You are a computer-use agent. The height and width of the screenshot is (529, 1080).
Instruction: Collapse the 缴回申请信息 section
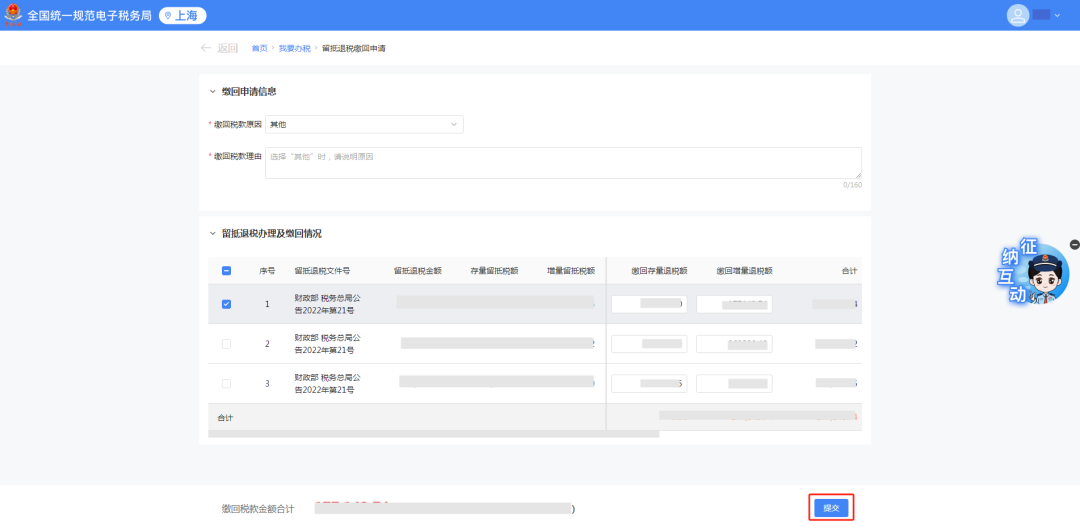pyautogui.click(x=212, y=91)
